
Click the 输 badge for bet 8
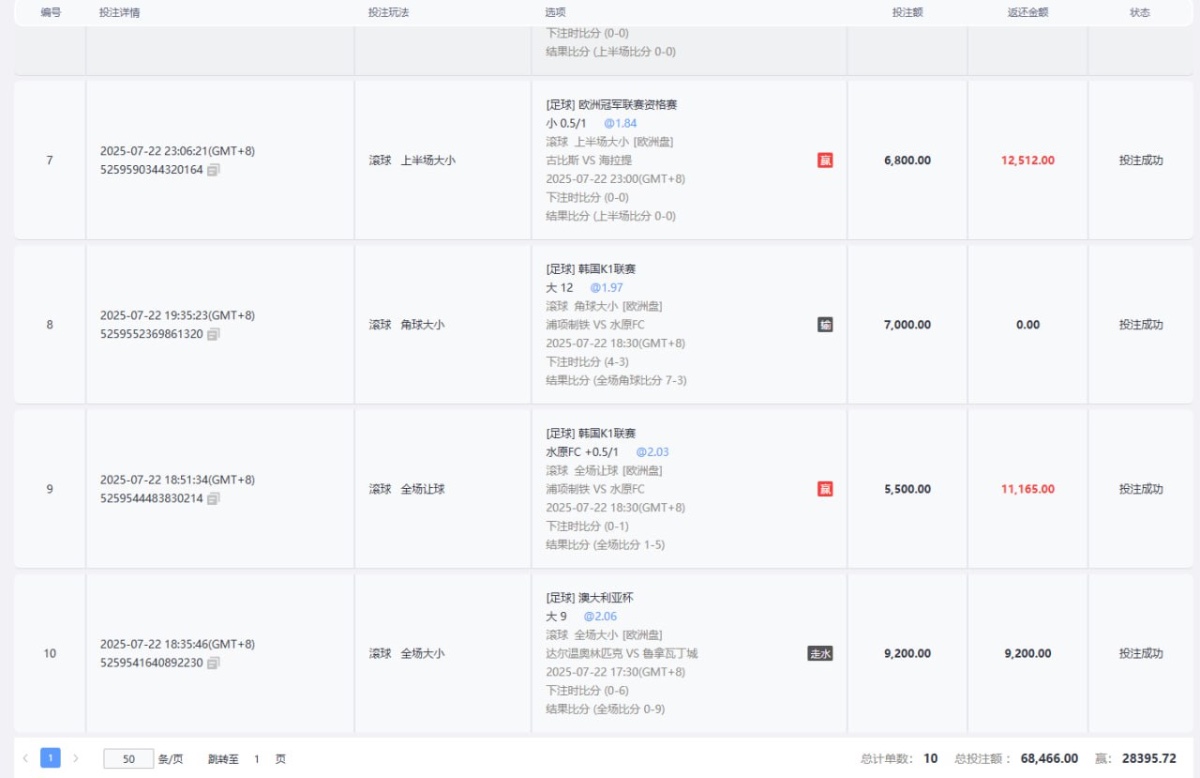click(825, 325)
